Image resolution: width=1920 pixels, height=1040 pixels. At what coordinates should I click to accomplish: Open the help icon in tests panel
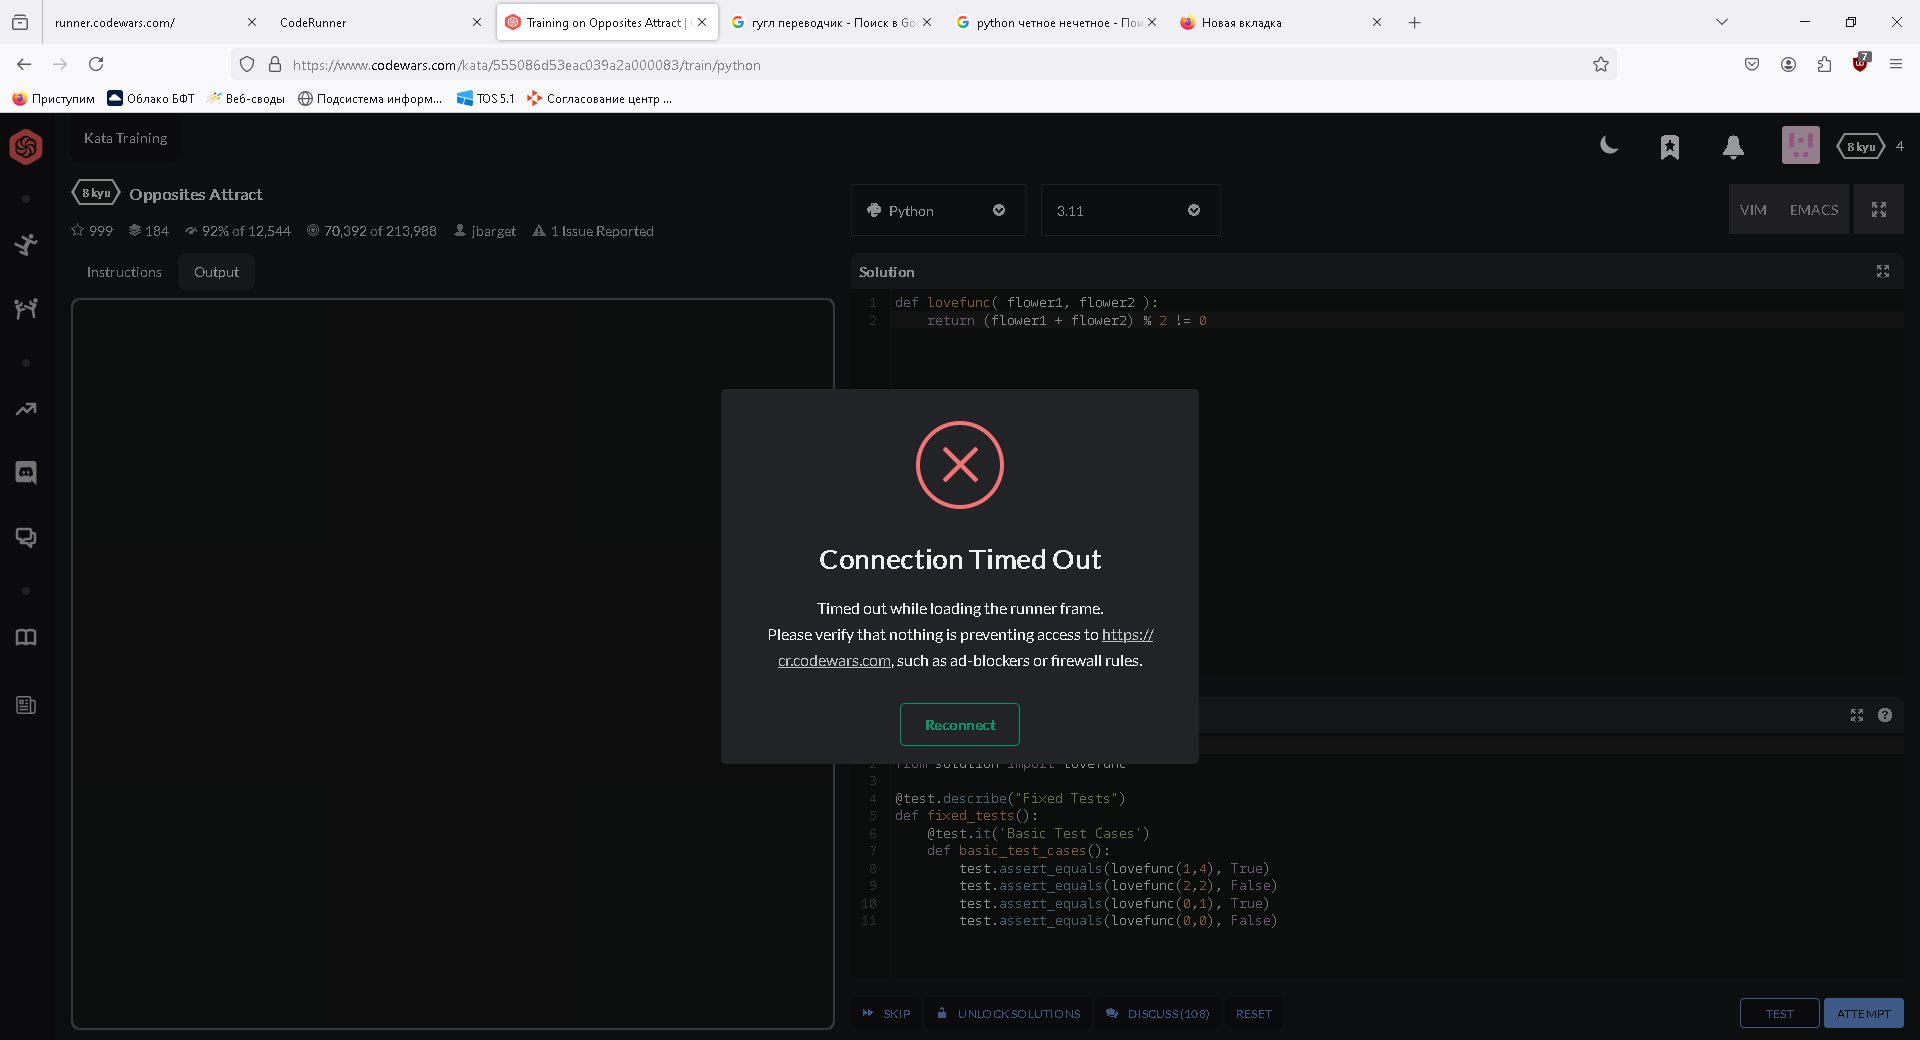point(1884,715)
